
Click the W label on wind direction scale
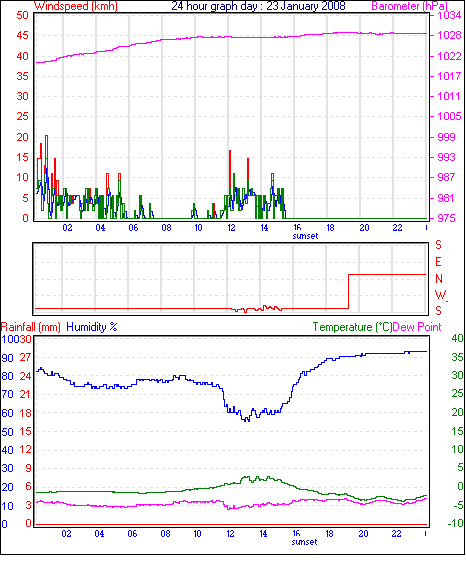440,295
